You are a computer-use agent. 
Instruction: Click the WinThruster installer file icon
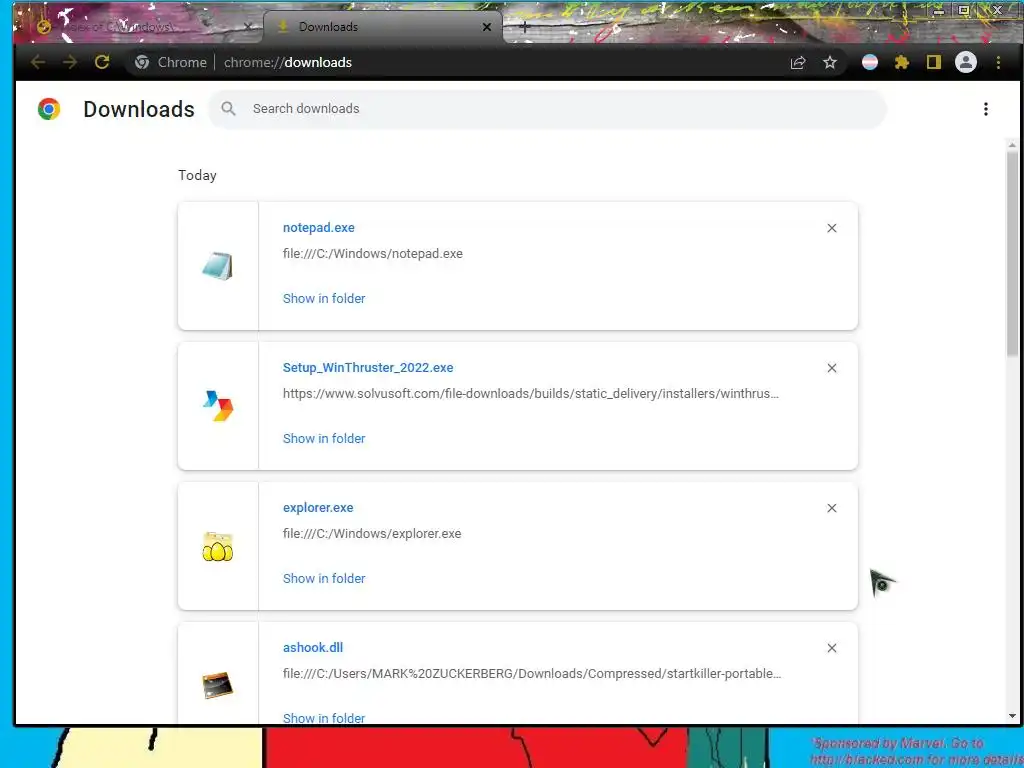(x=217, y=406)
